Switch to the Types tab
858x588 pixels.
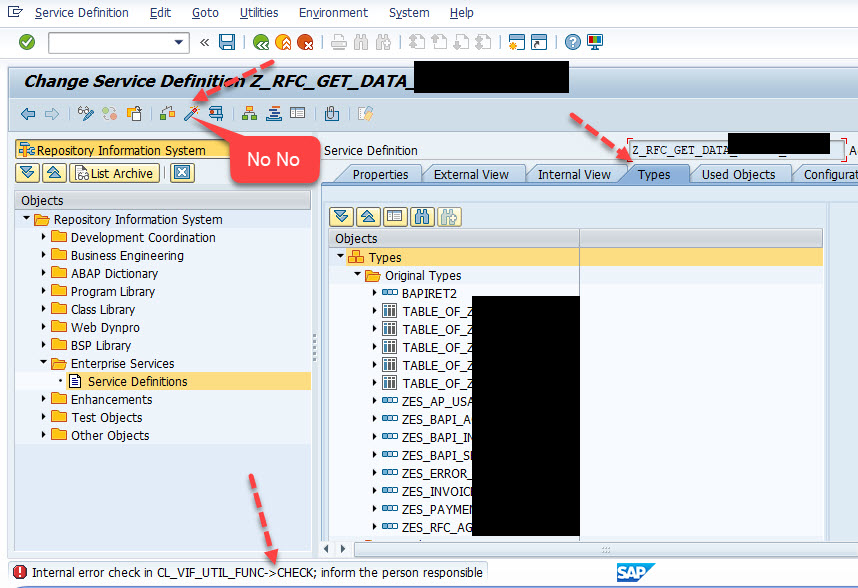(654, 174)
